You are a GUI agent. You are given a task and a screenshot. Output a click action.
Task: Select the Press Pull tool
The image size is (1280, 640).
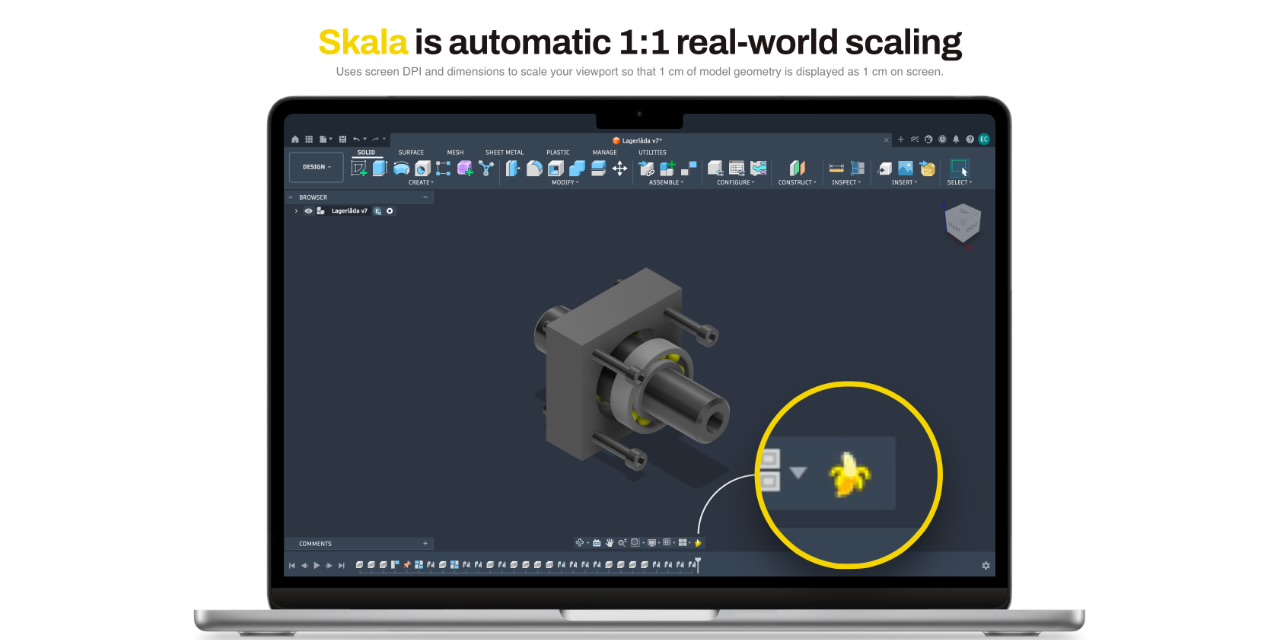[513, 168]
